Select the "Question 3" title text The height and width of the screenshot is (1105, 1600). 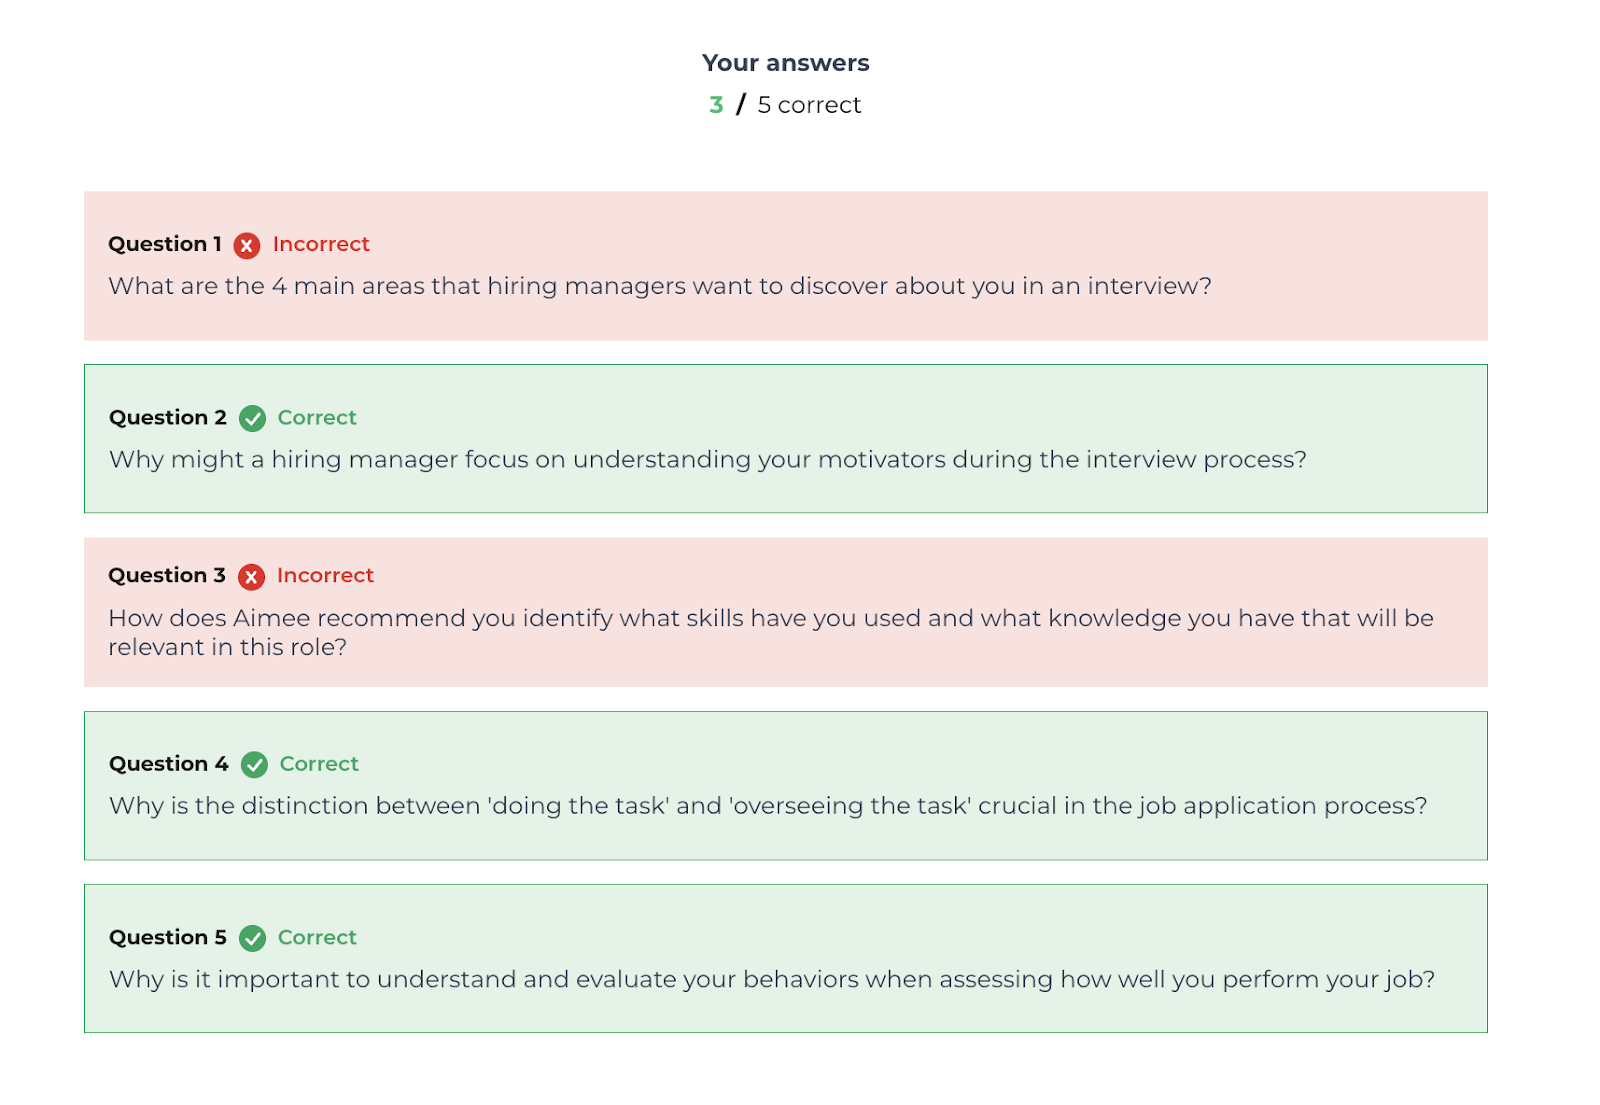pos(167,576)
